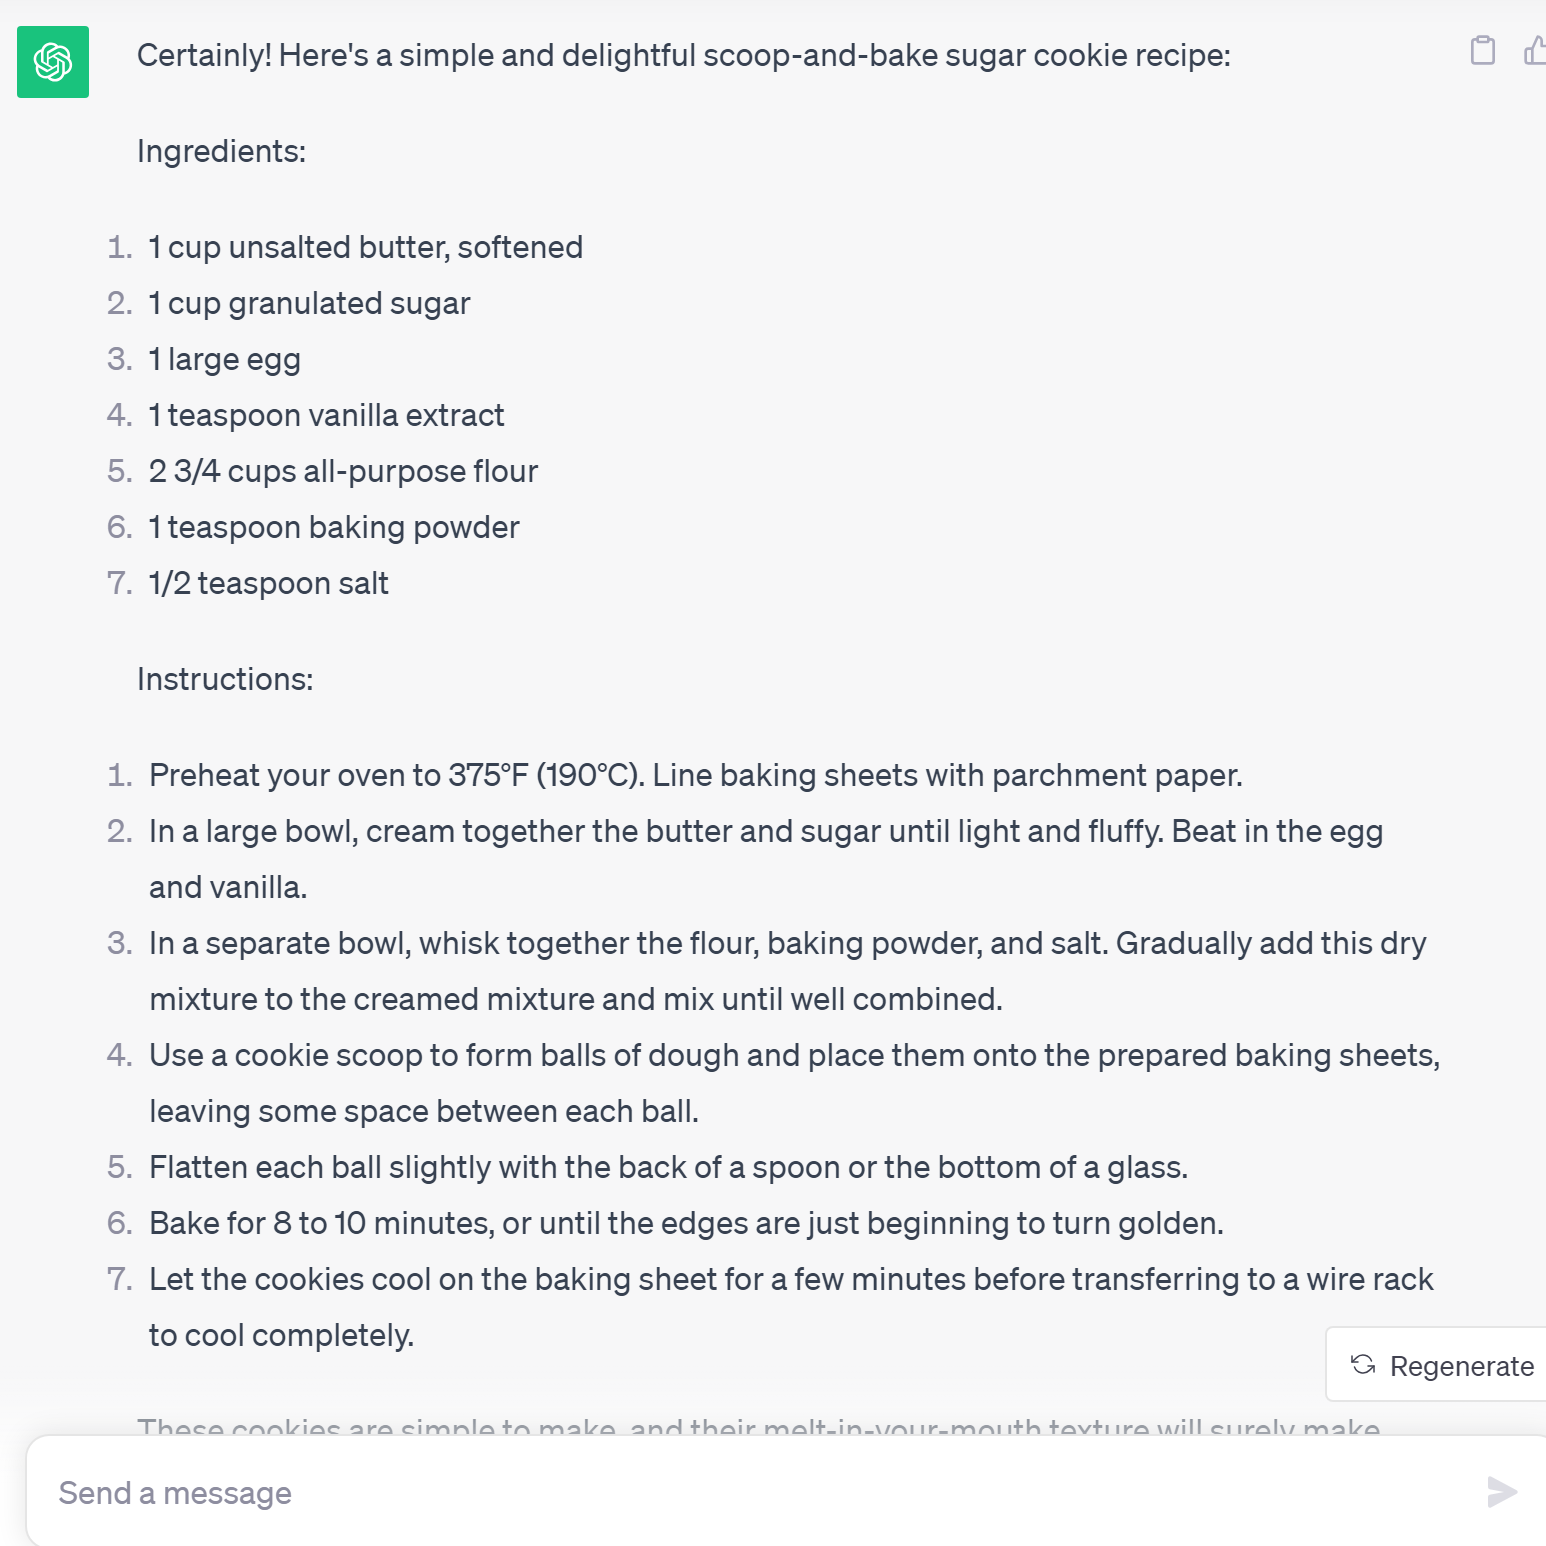This screenshot has width=1546, height=1546.
Task: Click the circular arrows icon beside Regenerate
Action: click(1363, 1365)
